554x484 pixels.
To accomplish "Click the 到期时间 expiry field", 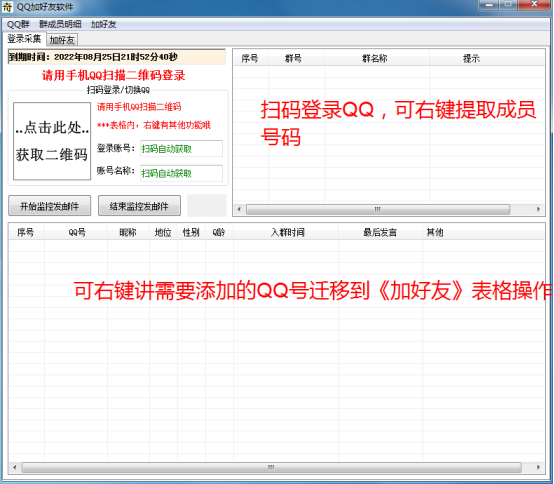I will tap(116, 57).
